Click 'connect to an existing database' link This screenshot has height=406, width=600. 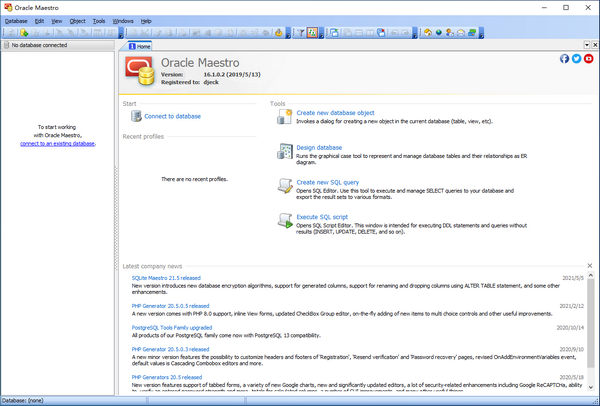(57, 144)
